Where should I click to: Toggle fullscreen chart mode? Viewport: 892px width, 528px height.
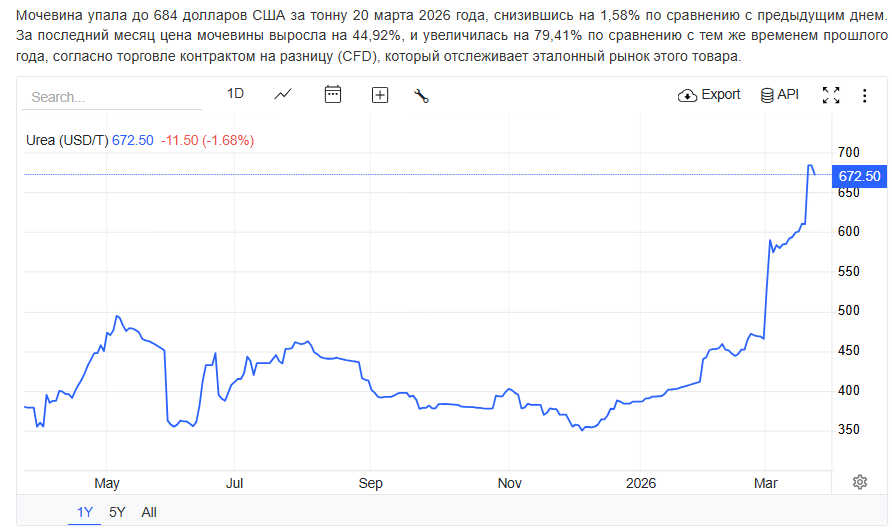[x=830, y=95]
